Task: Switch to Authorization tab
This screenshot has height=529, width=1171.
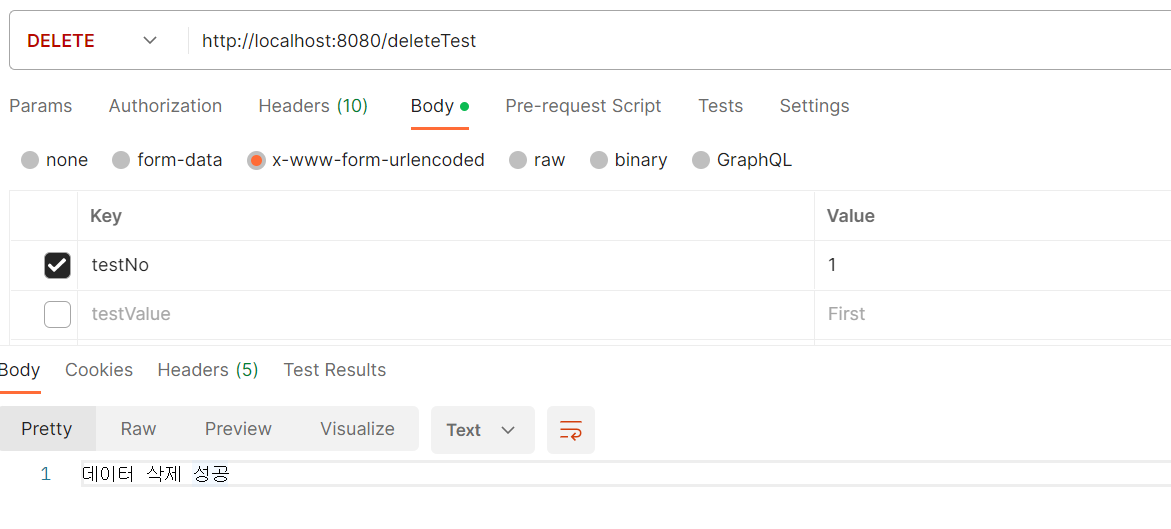Action: [x=165, y=106]
